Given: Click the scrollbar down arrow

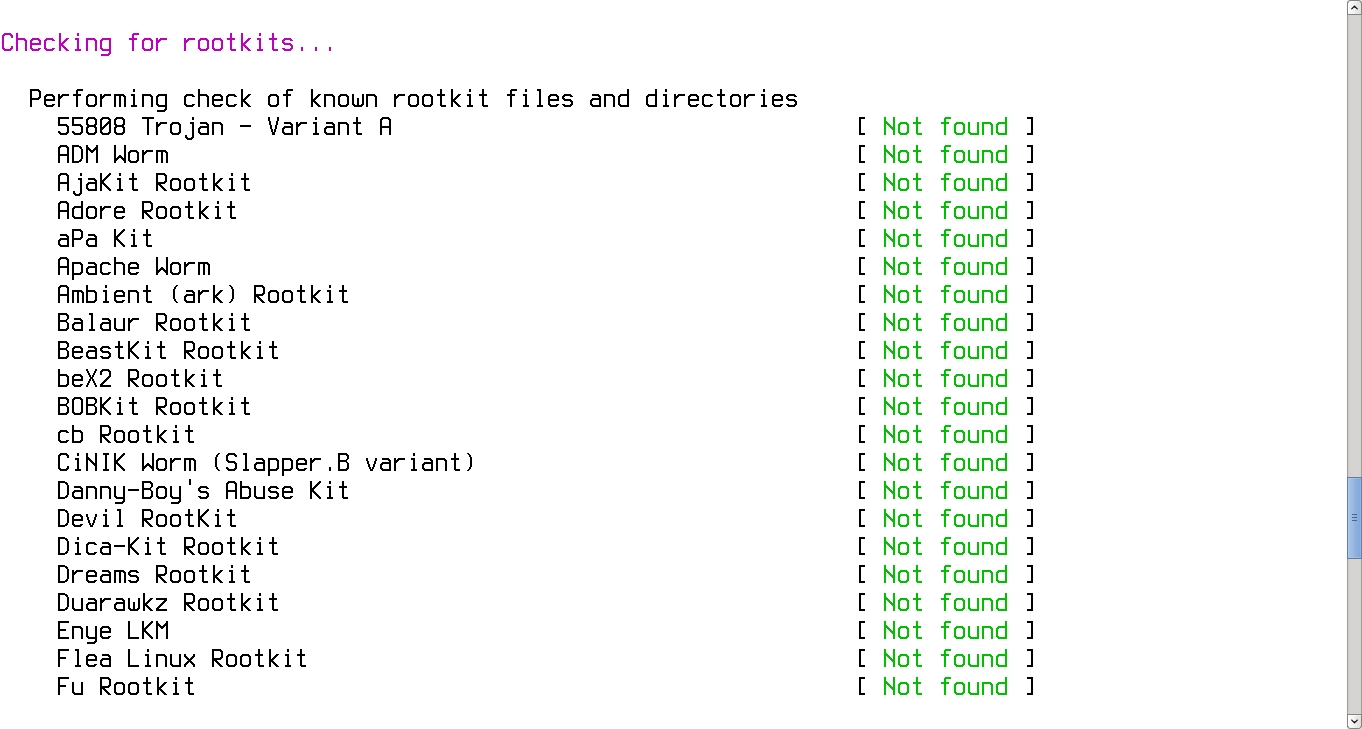Looking at the screenshot, I should 1354,721.
